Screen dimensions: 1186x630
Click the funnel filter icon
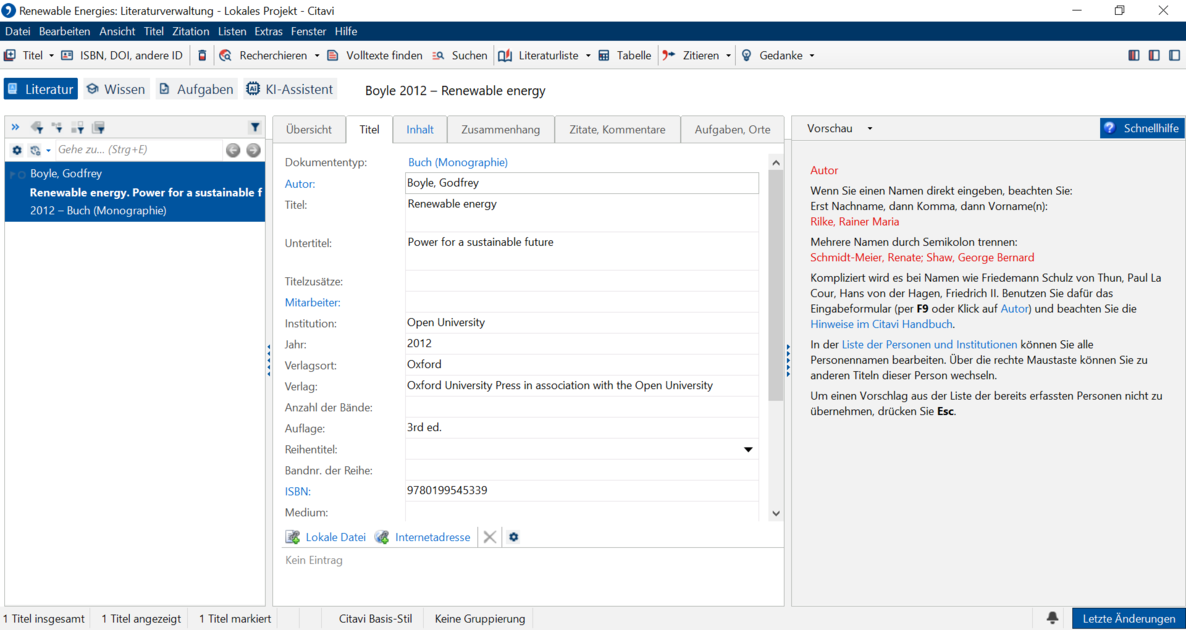pyautogui.click(x=255, y=127)
